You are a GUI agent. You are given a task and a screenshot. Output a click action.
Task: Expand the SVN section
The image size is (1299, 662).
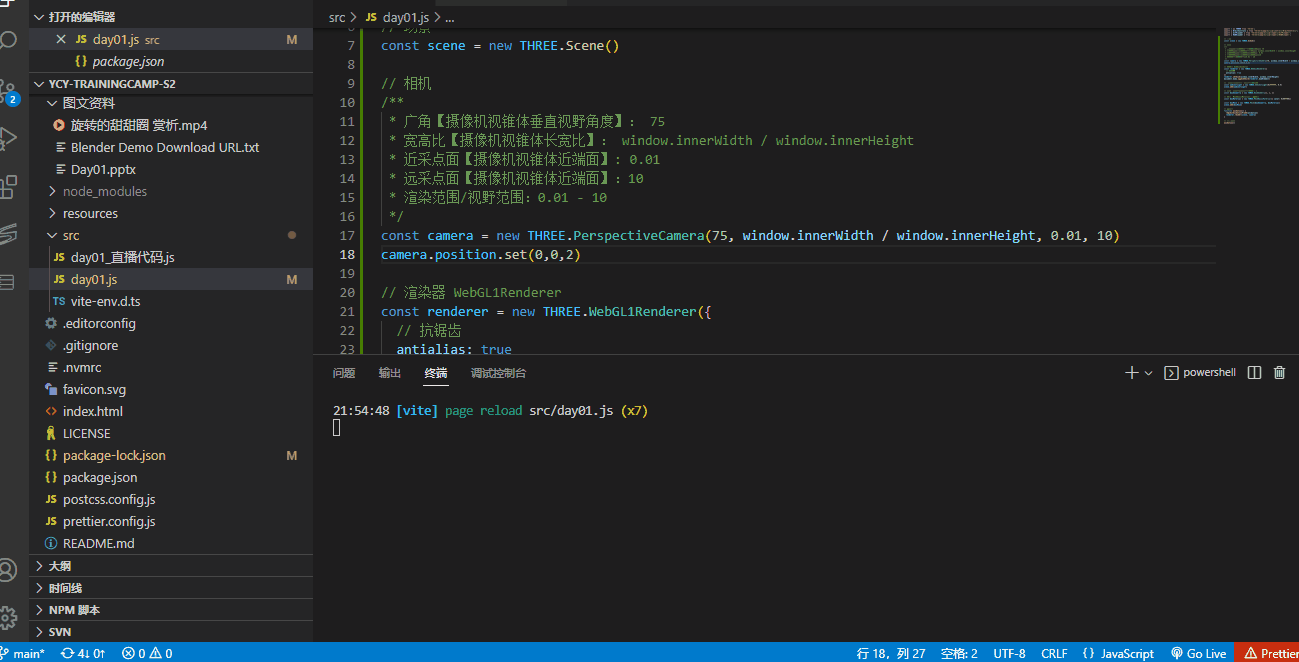(171, 632)
